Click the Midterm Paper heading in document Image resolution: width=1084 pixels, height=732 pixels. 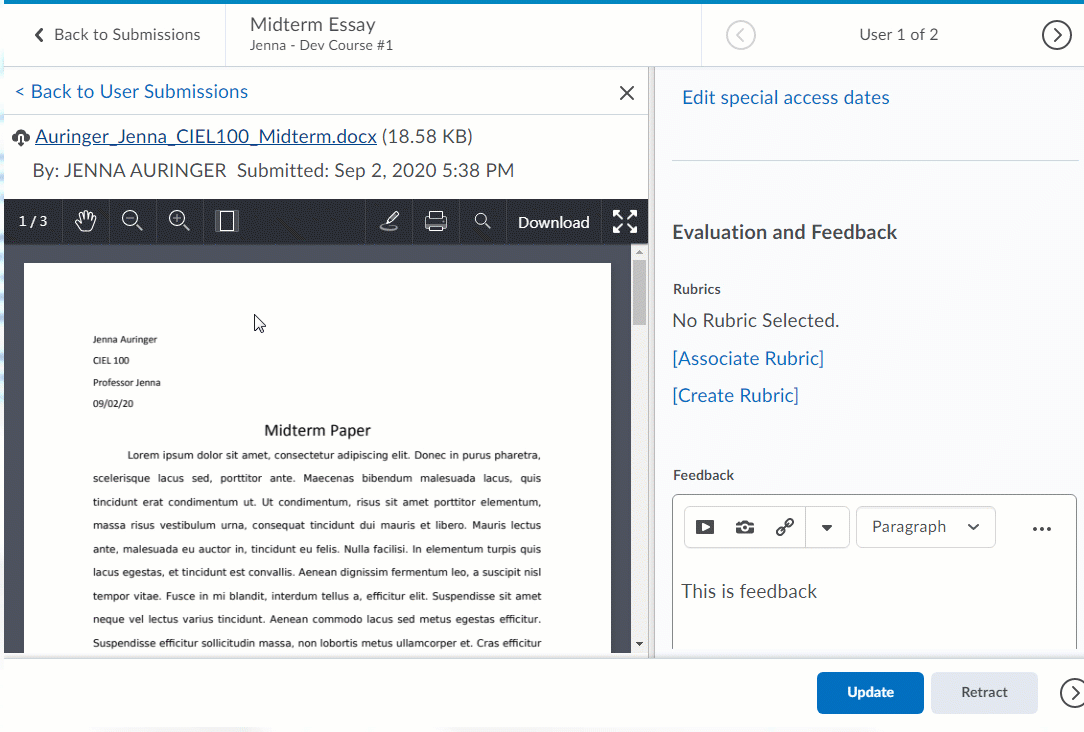(317, 431)
